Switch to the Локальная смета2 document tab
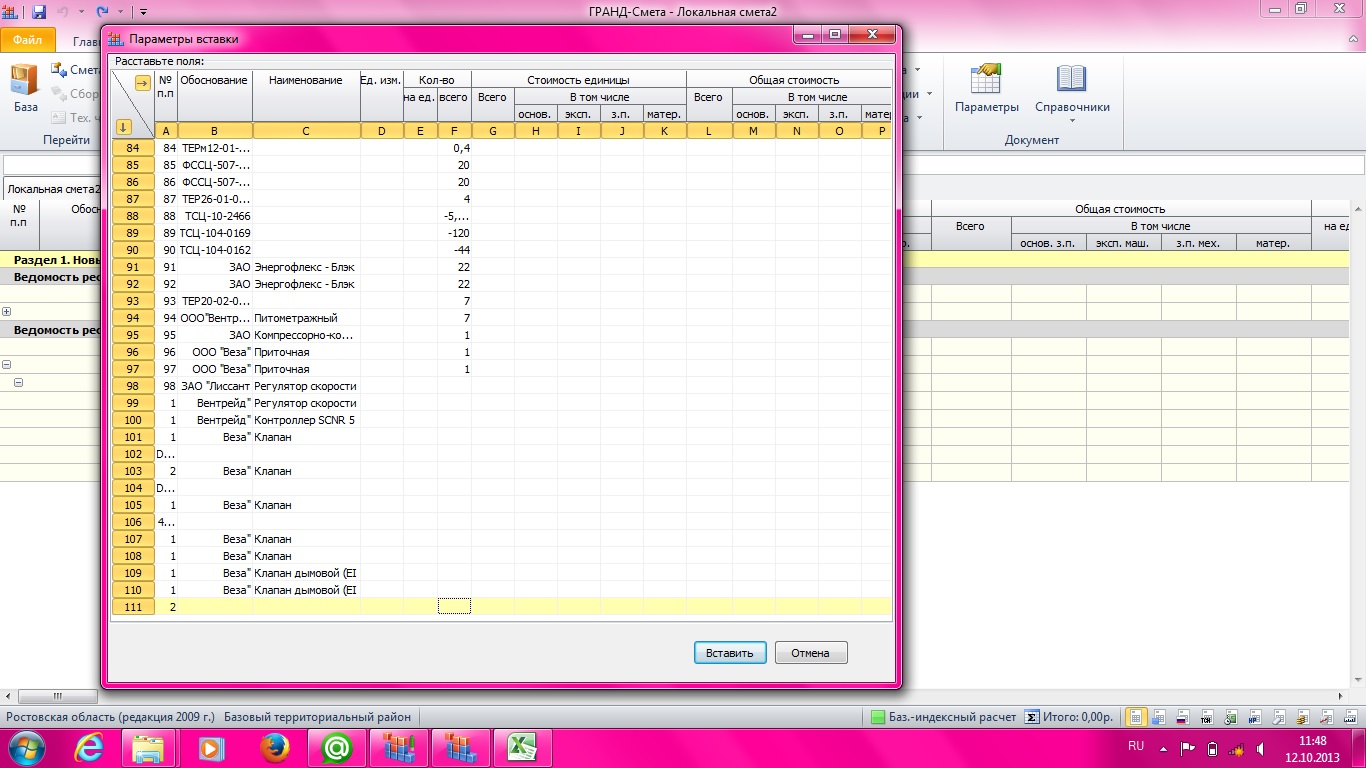Image resolution: width=1366 pixels, height=768 pixels. pyautogui.click(x=53, y=188)
